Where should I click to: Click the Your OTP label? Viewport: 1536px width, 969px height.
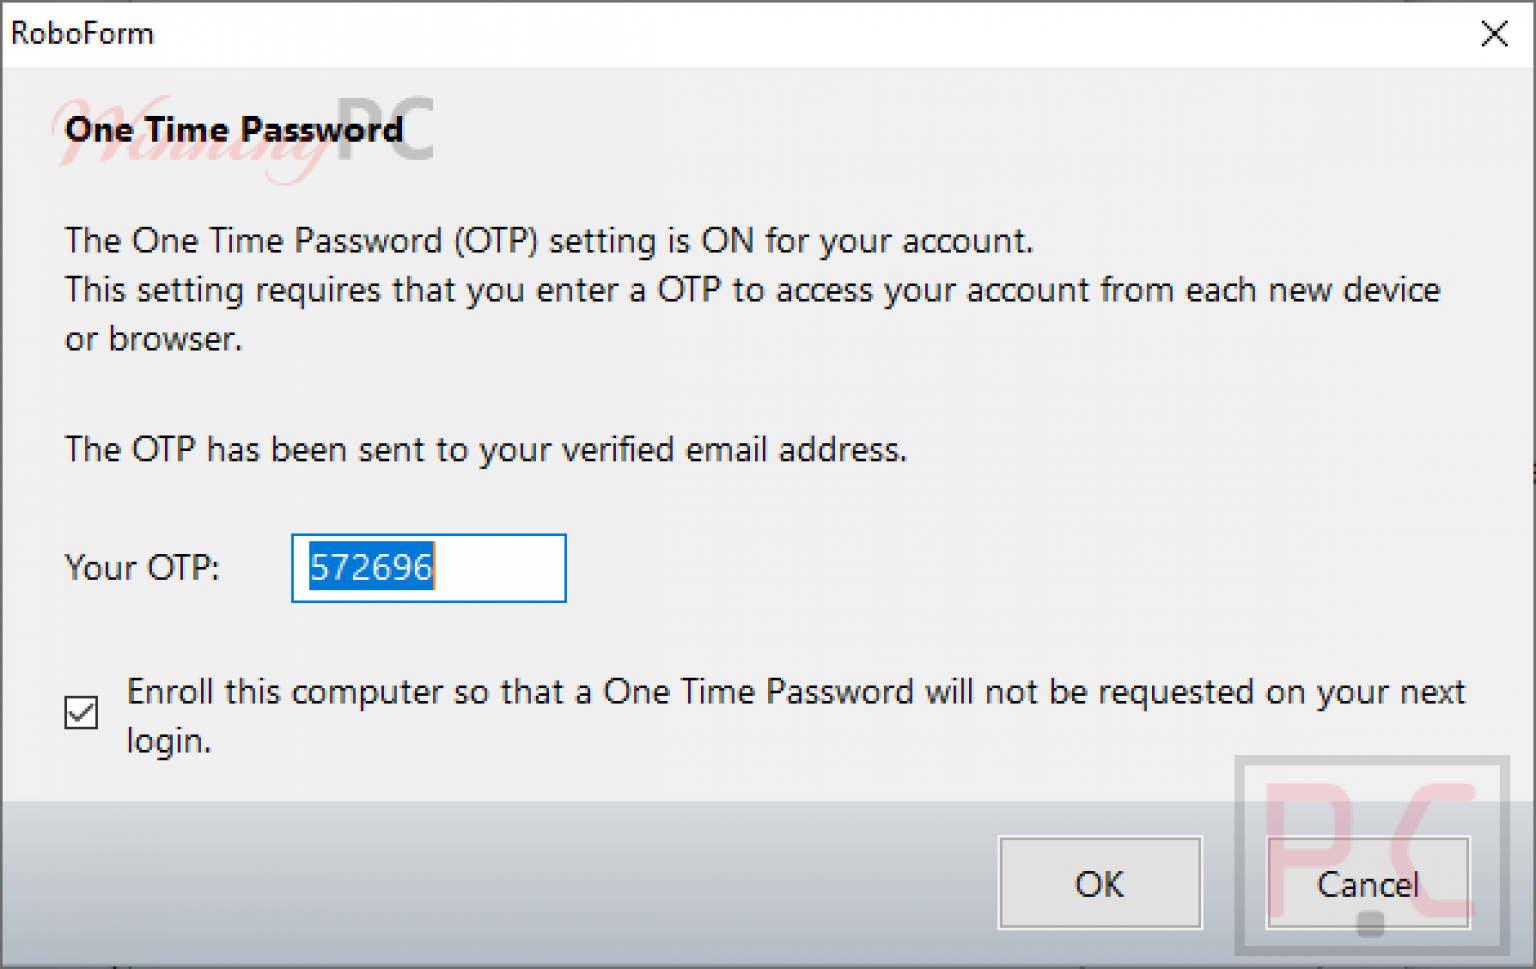[141, 568]
